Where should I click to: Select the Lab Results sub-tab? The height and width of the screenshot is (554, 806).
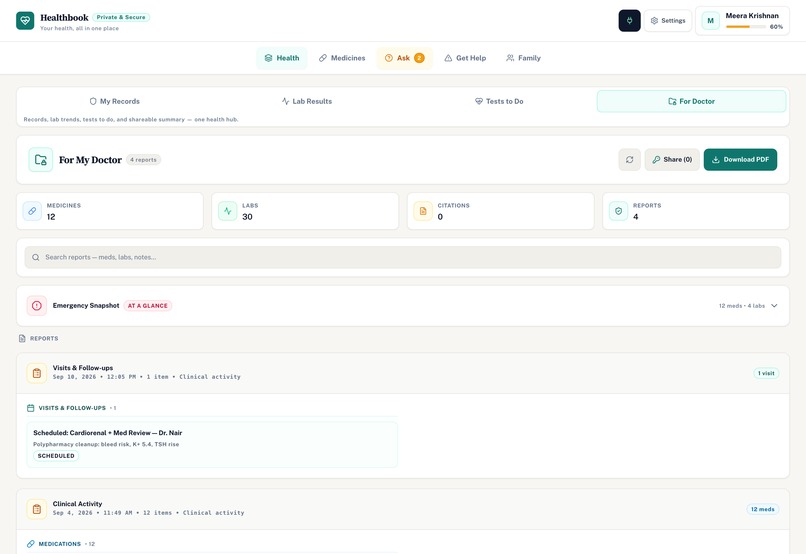coord(307,101)
